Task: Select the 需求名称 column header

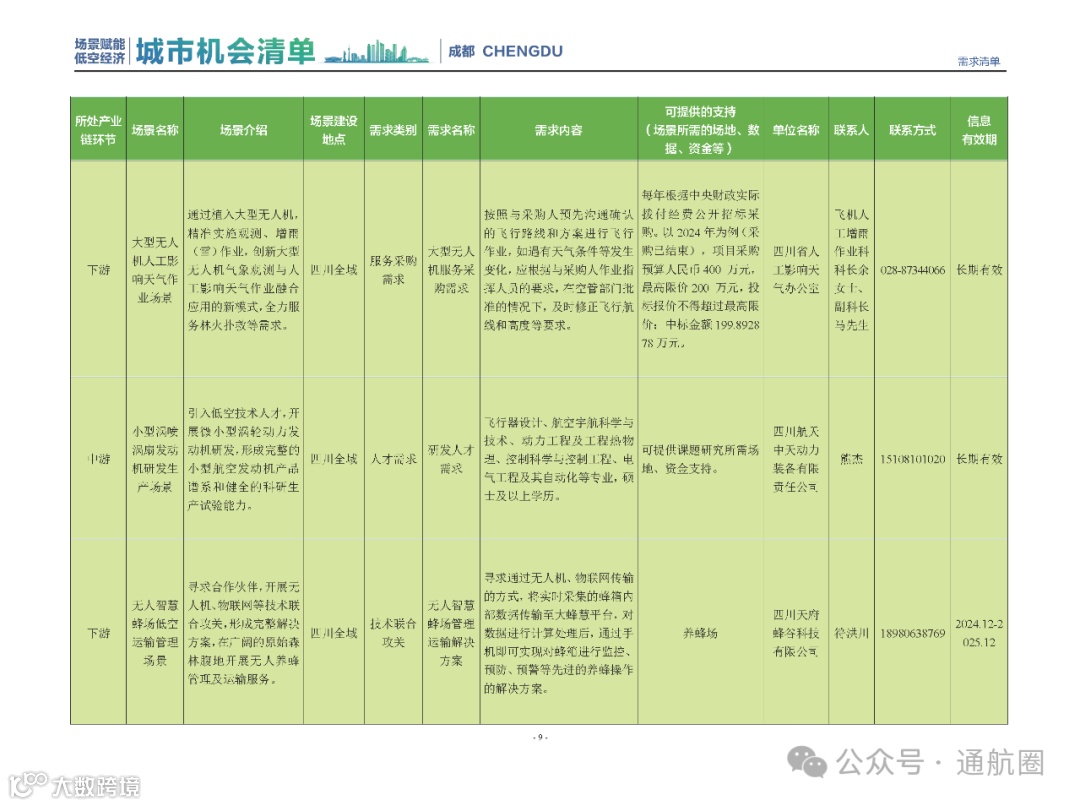Action: pos(450,130)
